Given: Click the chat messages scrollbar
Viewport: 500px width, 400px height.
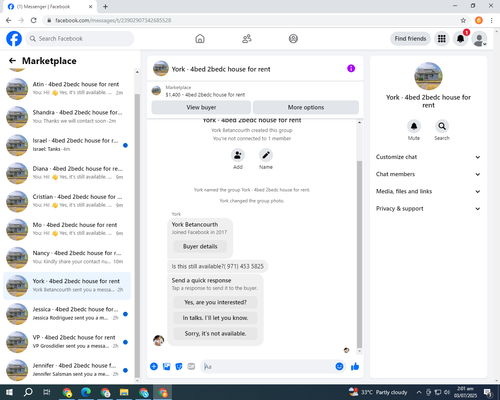Looking at the screenshot, I should tap(359, 255).
